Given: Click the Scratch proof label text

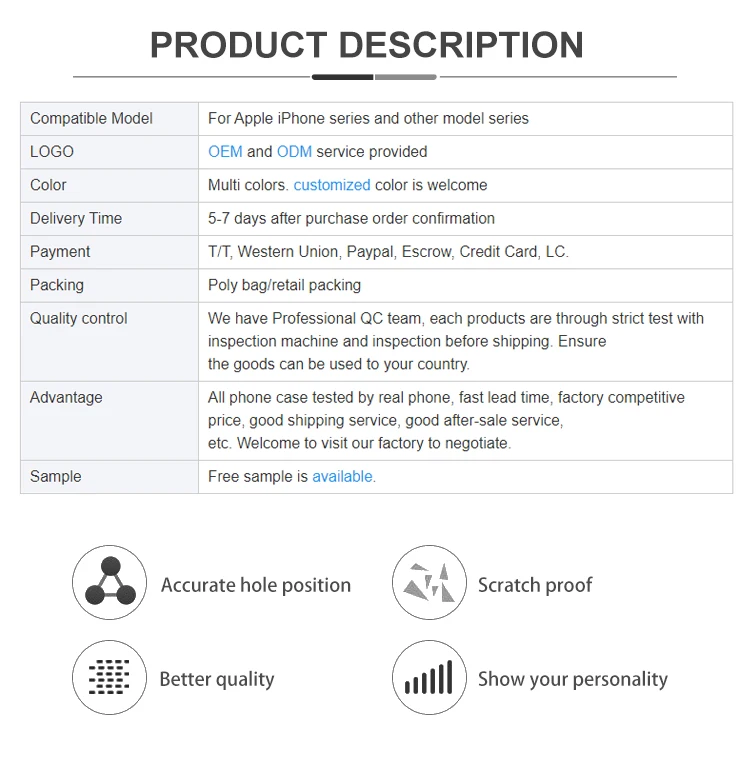Looking at the screenshot, I should [535, 585].
